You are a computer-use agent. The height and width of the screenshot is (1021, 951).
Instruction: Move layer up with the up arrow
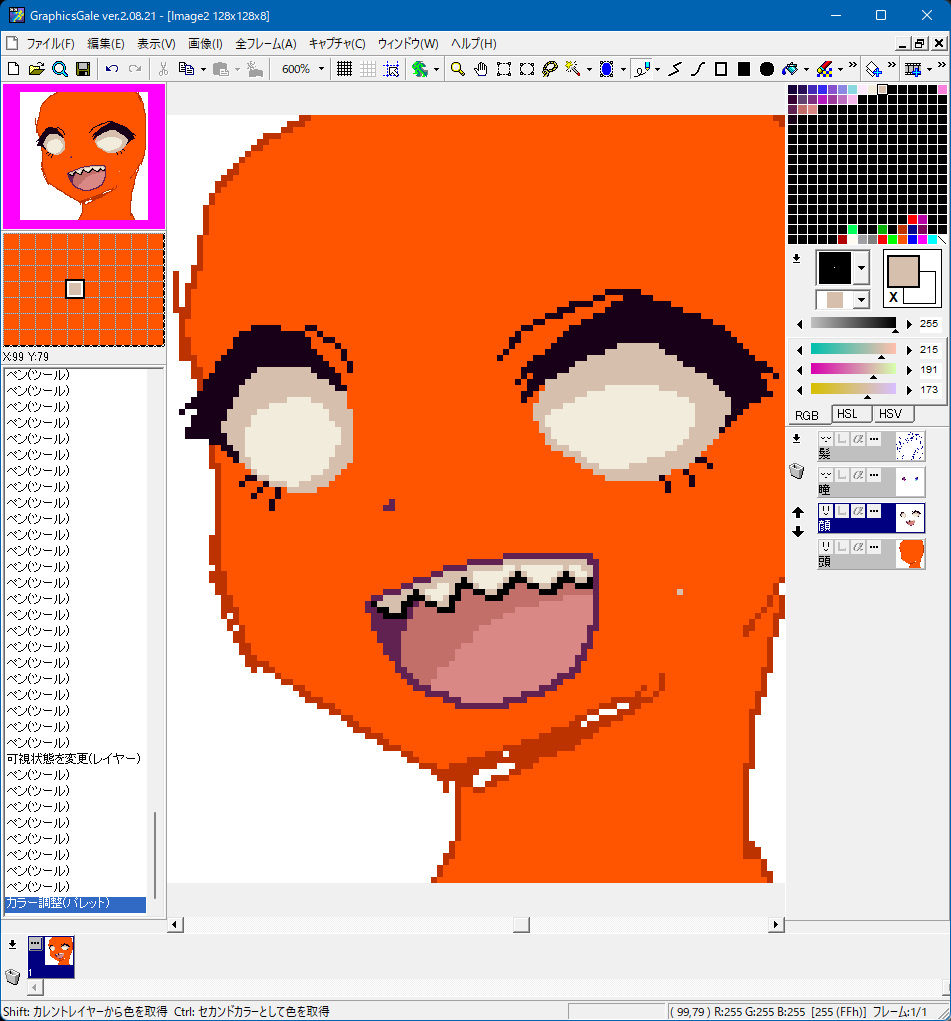[x=798, y=512]
